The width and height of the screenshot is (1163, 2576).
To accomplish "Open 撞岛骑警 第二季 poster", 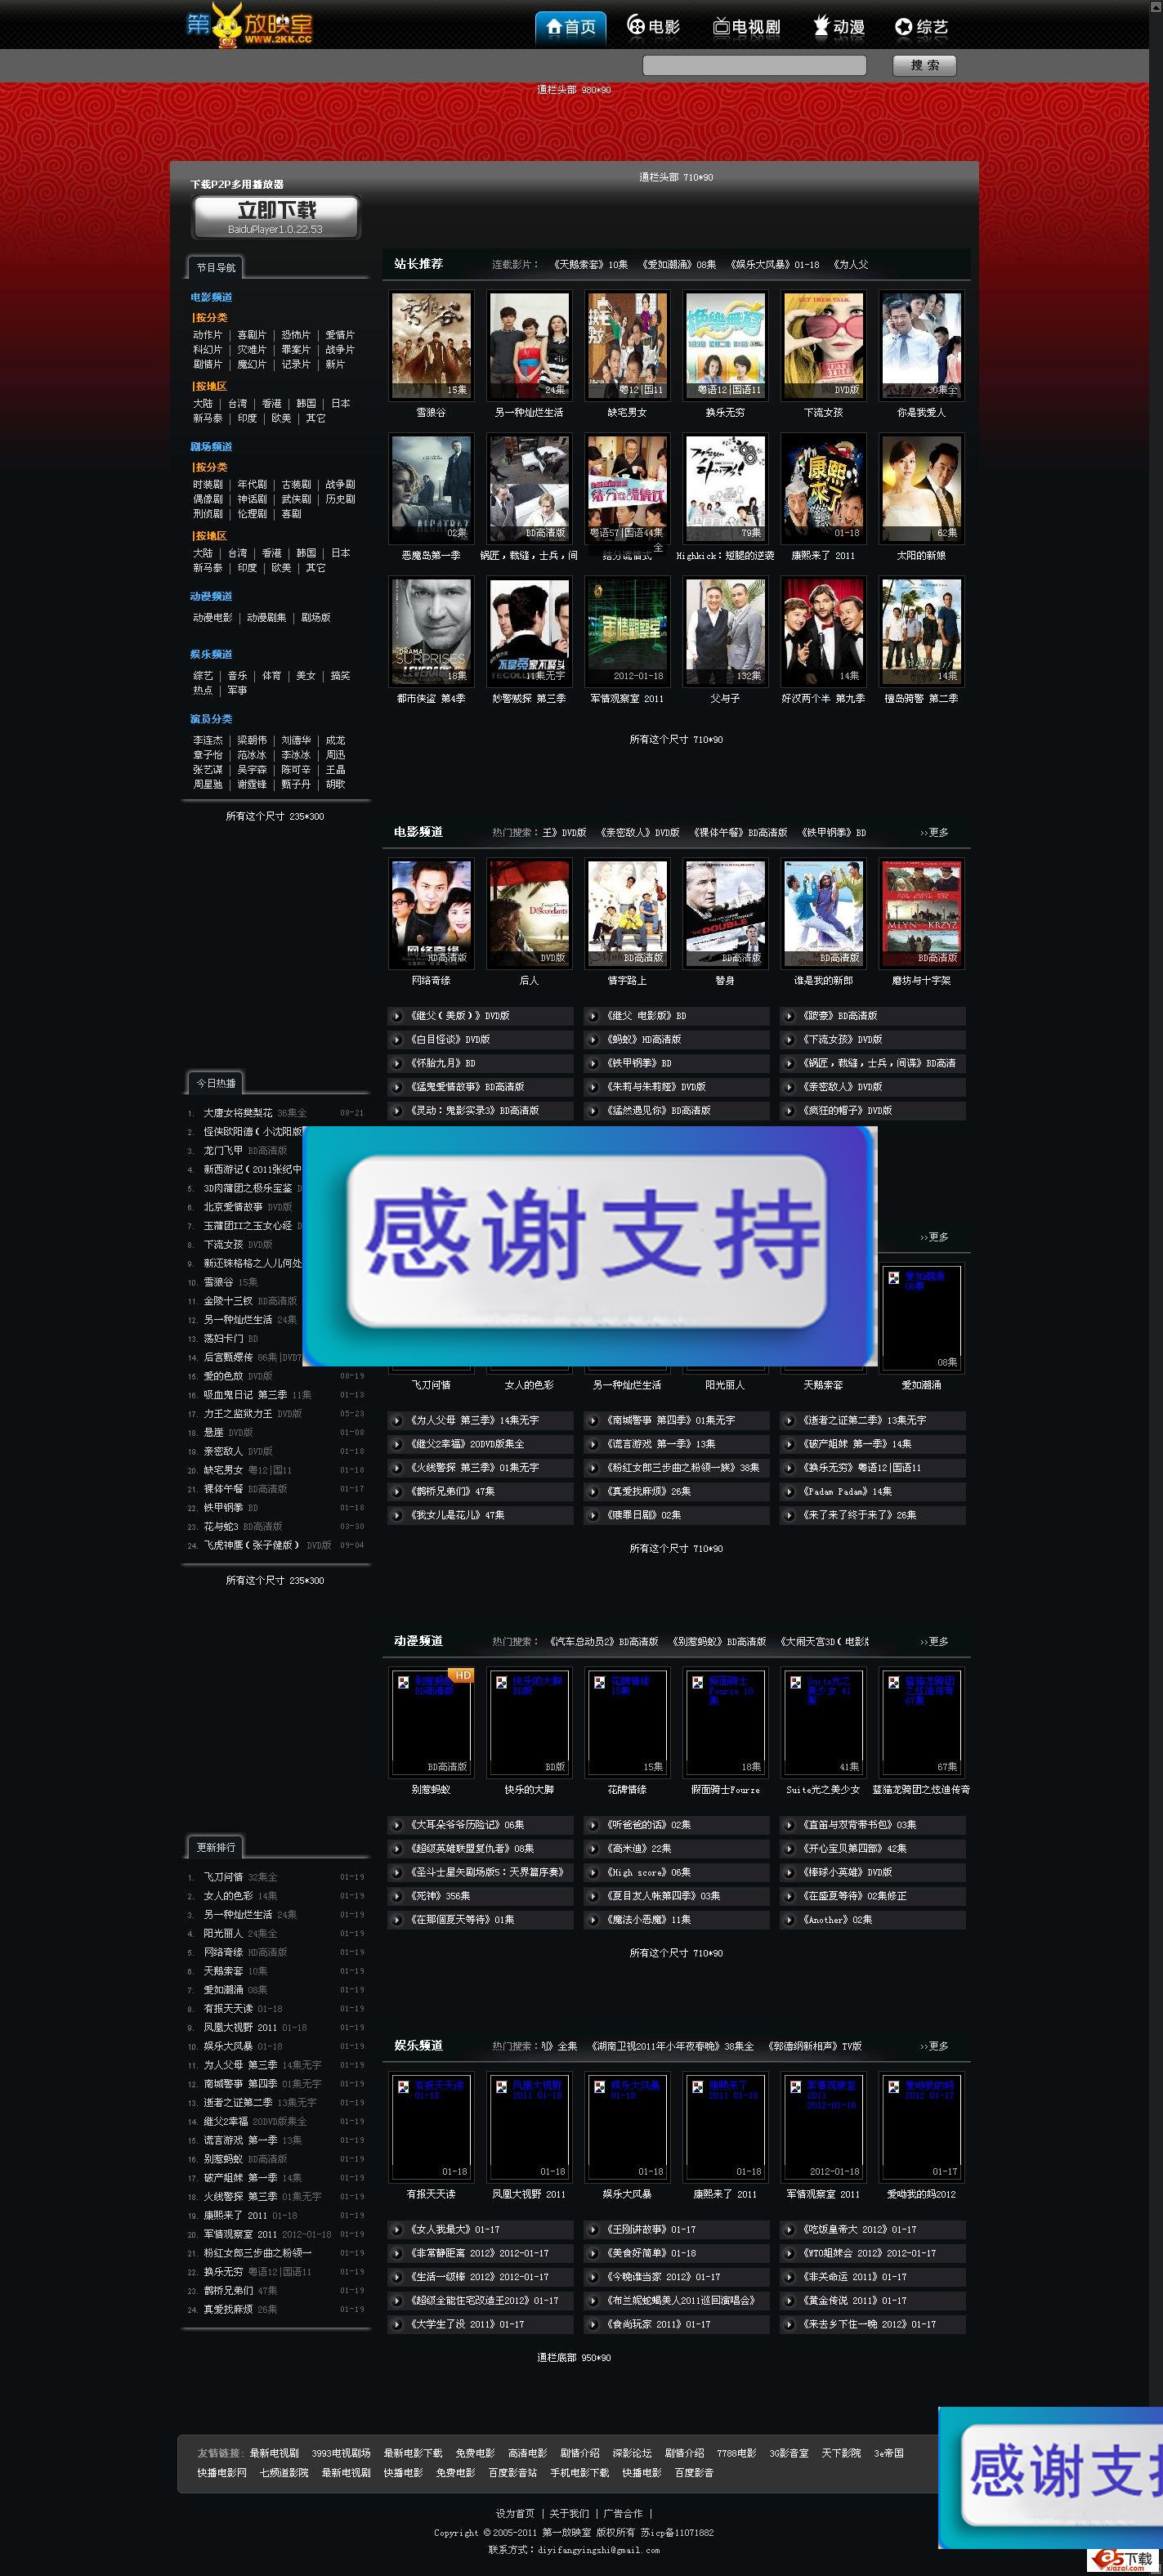I will tap(921, 631).
